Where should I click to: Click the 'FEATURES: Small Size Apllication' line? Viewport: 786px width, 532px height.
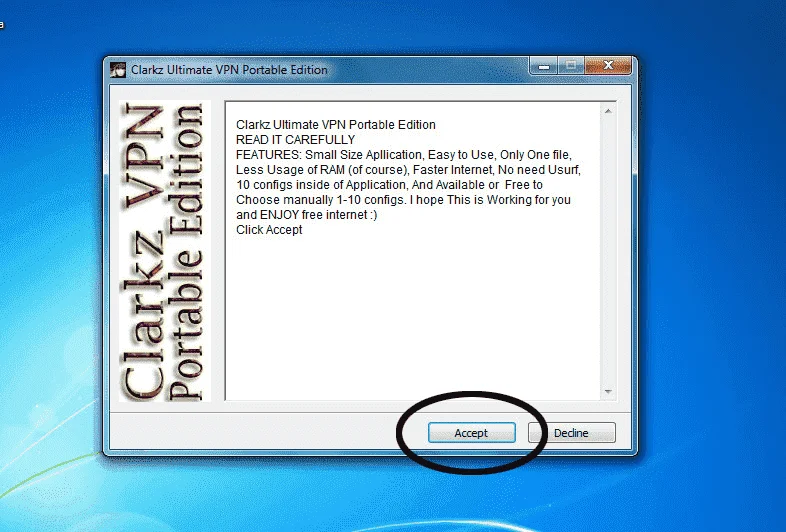[x=404, y=154]
